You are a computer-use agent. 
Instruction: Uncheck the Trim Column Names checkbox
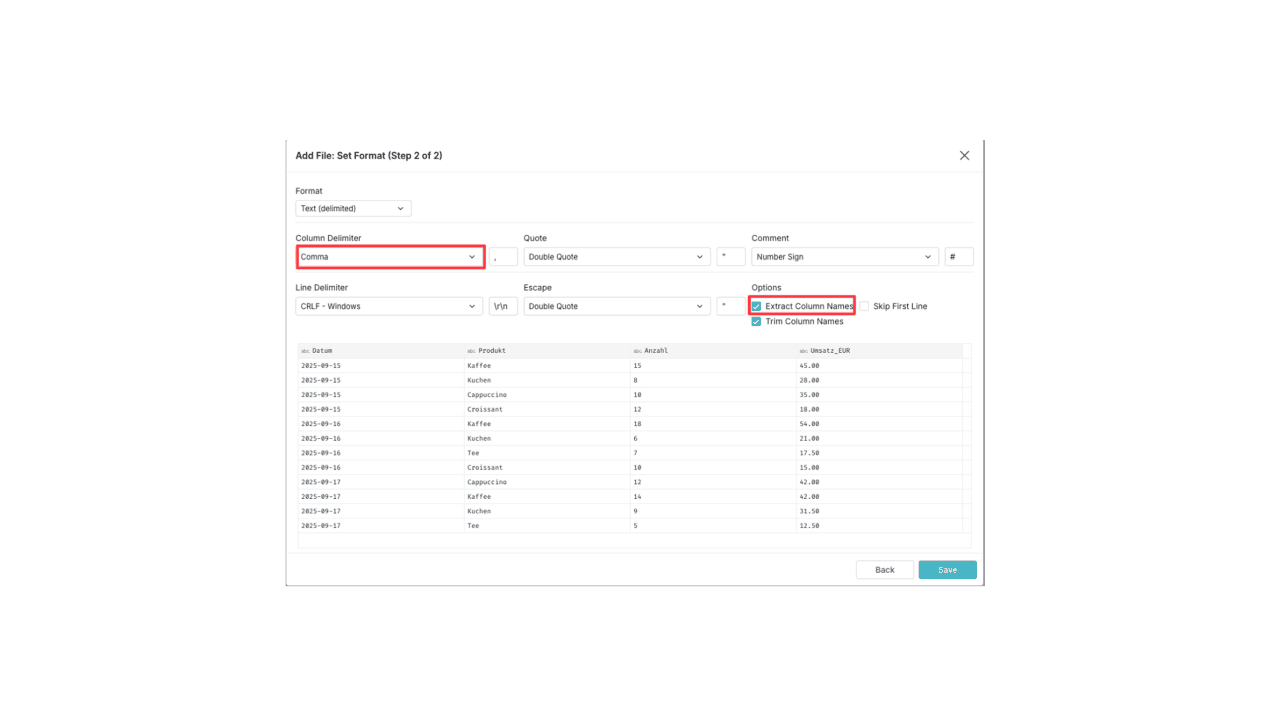coord(757,322)
